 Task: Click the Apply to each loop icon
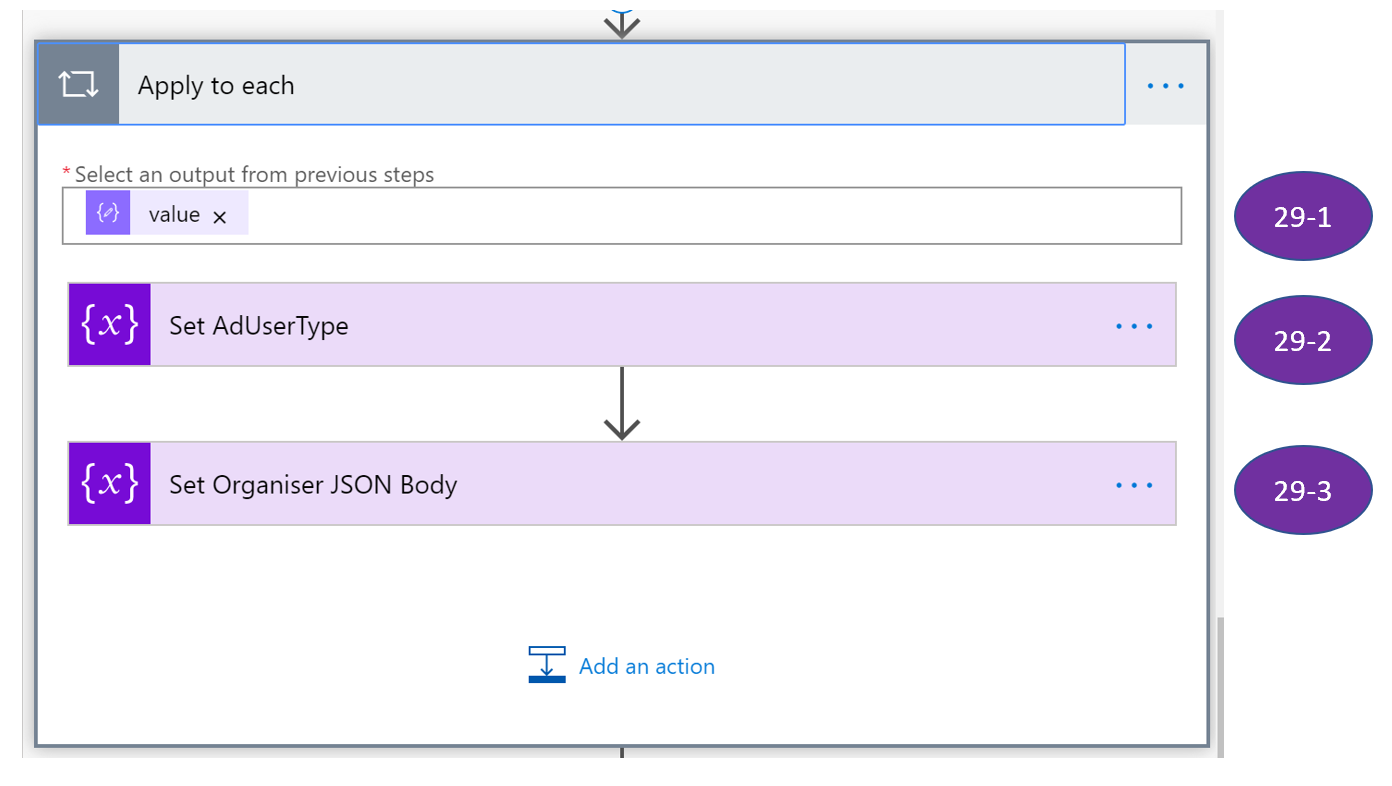78,85
